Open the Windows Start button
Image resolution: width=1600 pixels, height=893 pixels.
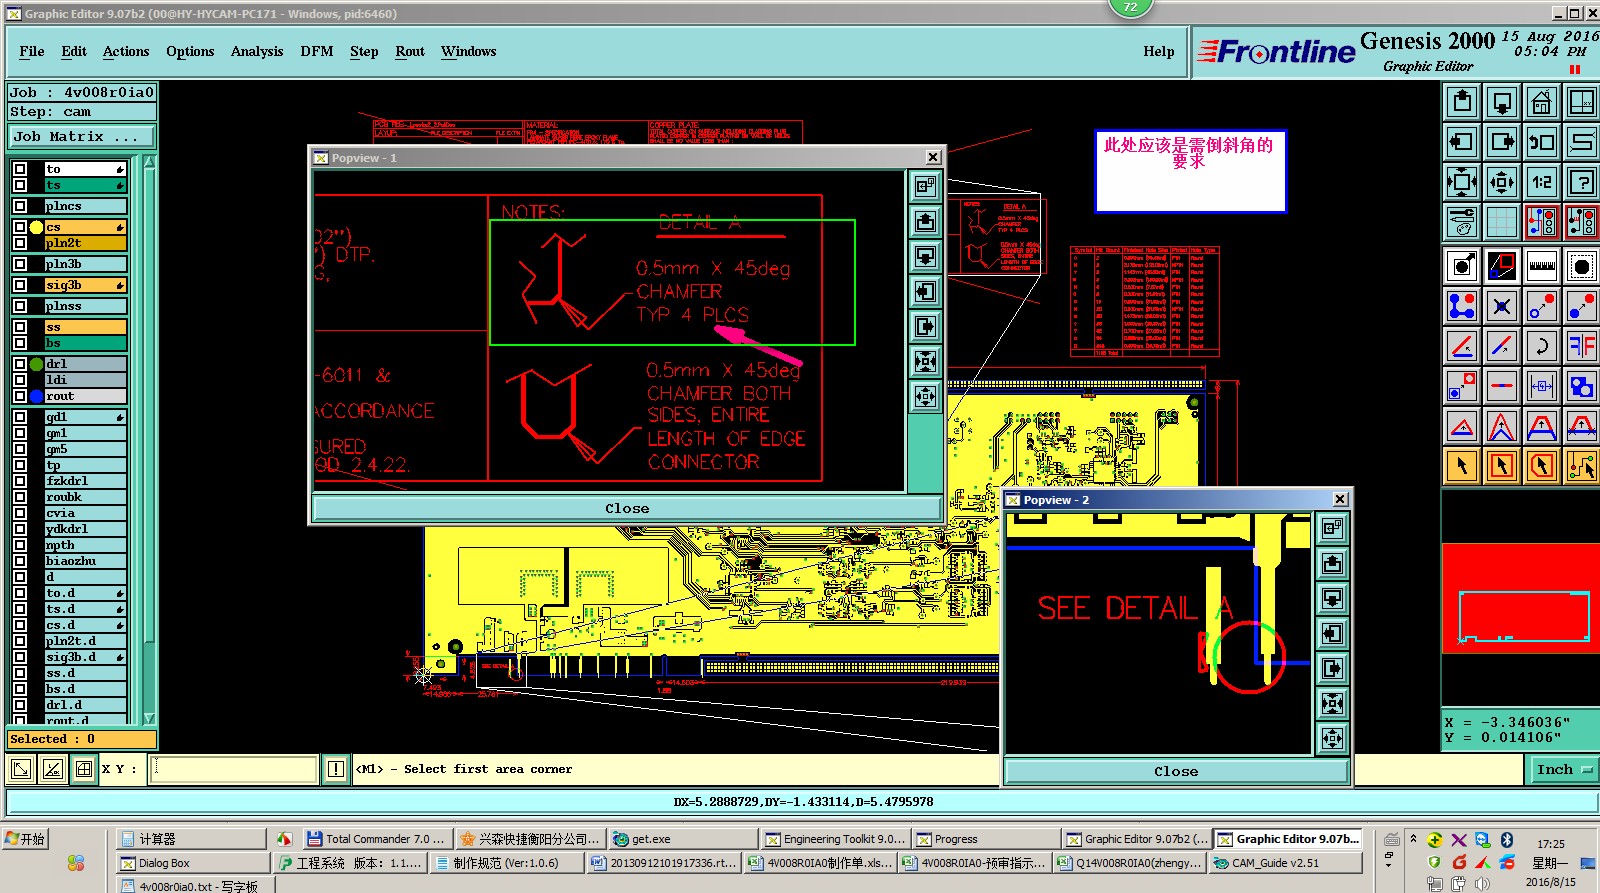[x=26, y=839]
